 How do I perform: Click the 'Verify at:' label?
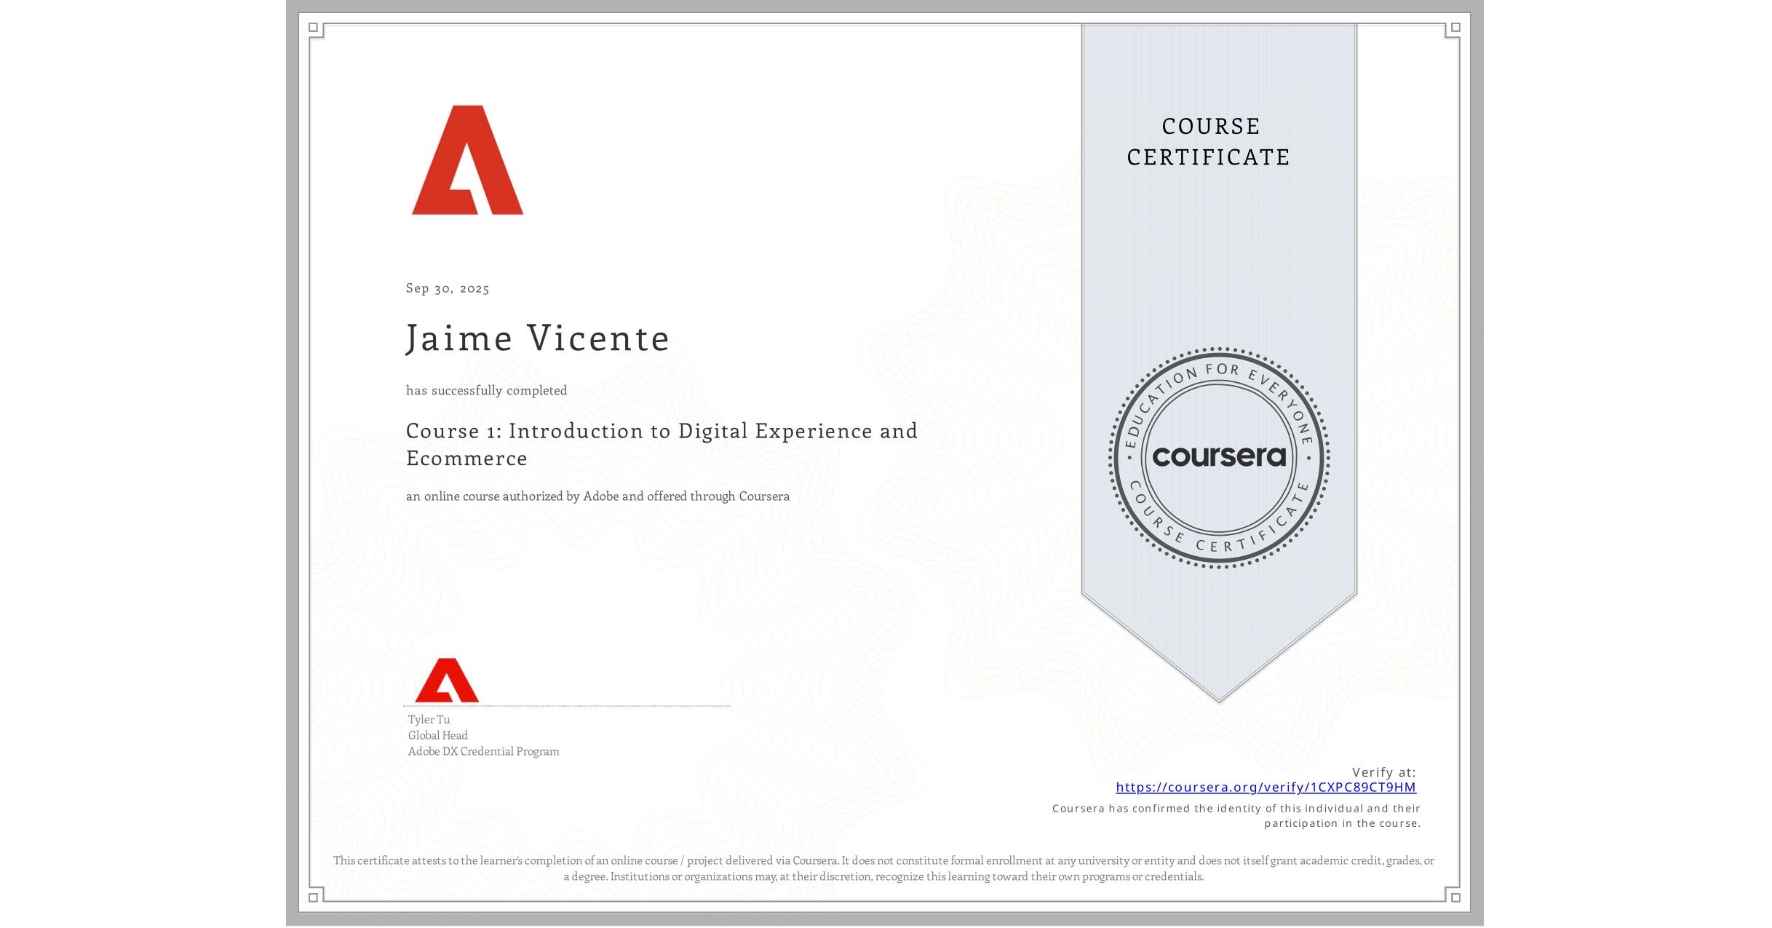coord(1384,772)
